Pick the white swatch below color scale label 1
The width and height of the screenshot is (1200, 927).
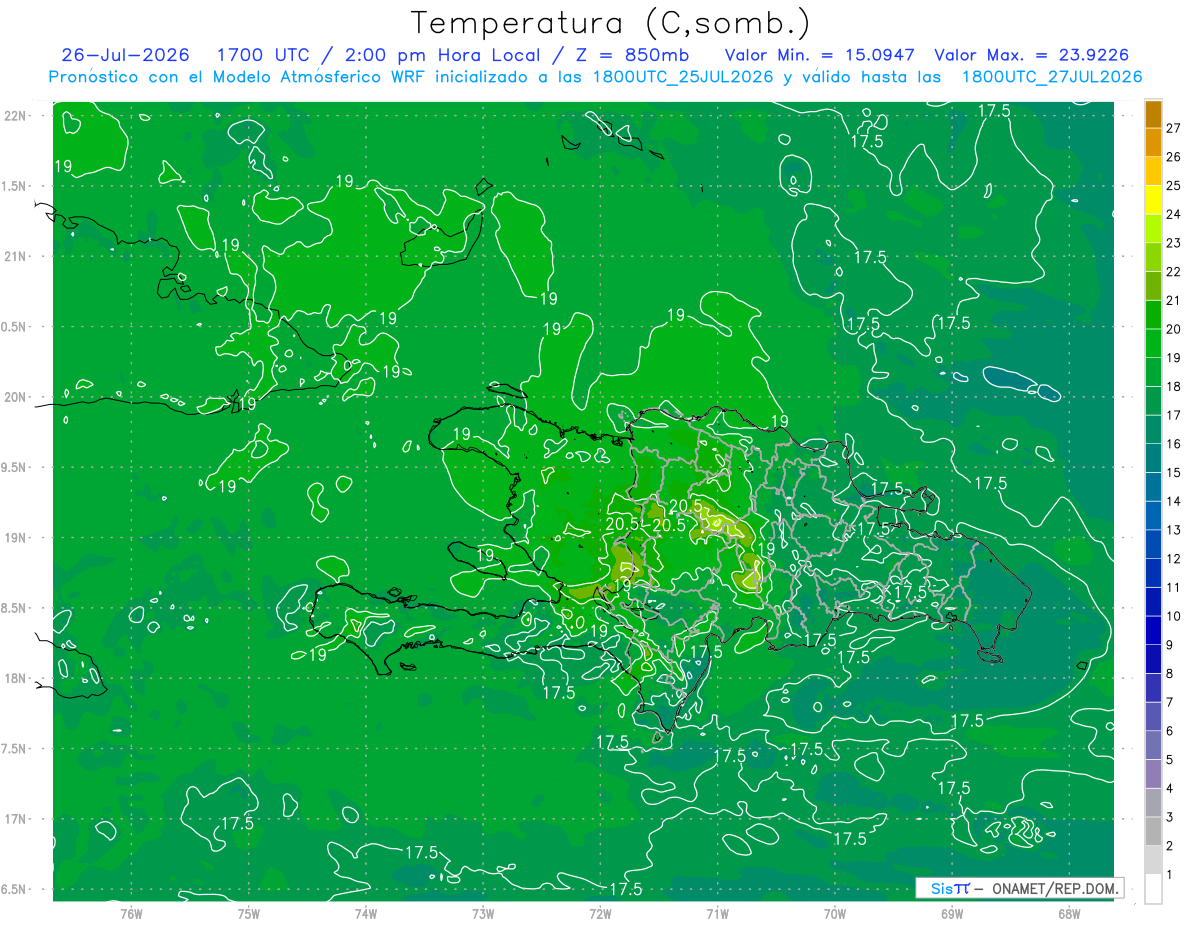click(x=1153, y=889)
